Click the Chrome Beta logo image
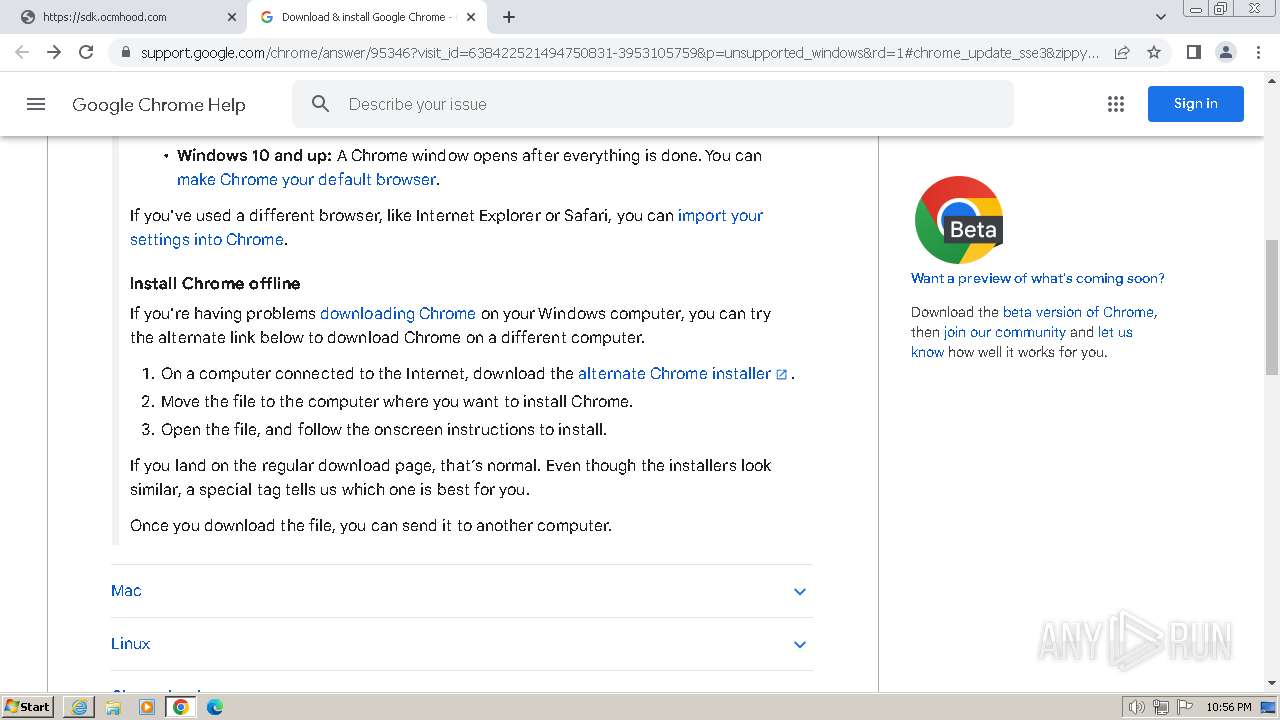Image resolution: width=1280 pixels, height=720 pixels. point(959,220)
